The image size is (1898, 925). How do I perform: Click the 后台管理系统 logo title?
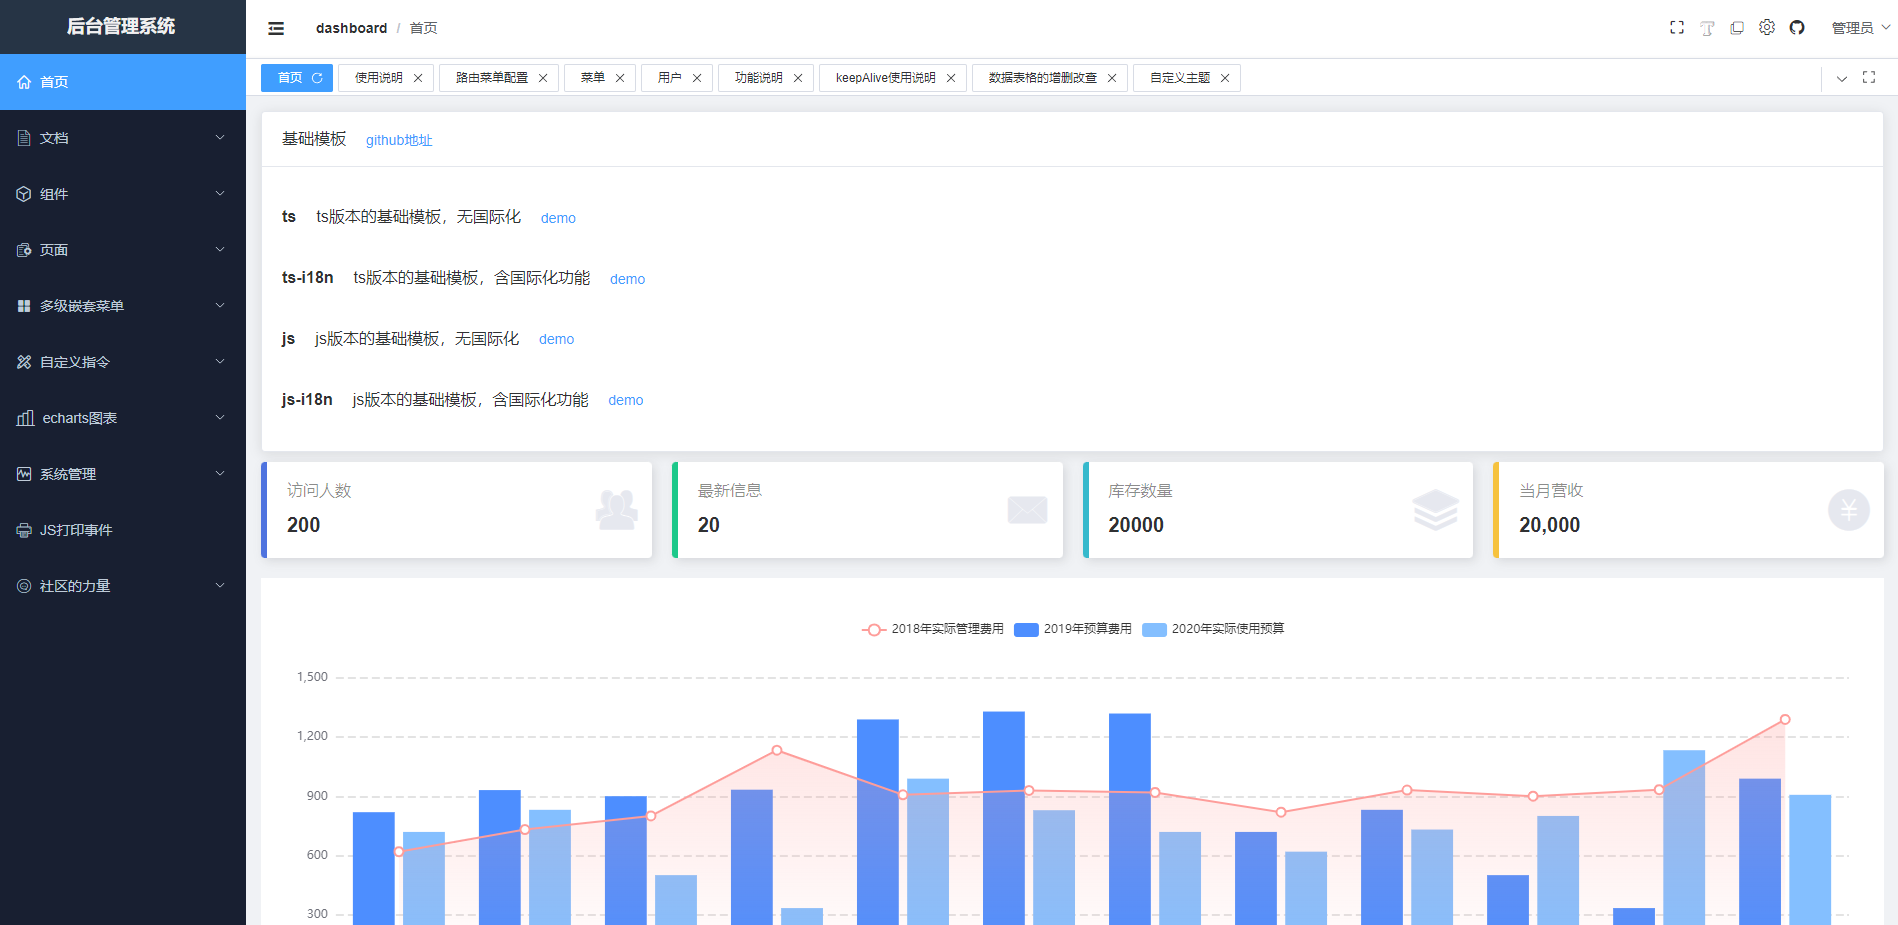pyautogui.click(x=121, y=27)
